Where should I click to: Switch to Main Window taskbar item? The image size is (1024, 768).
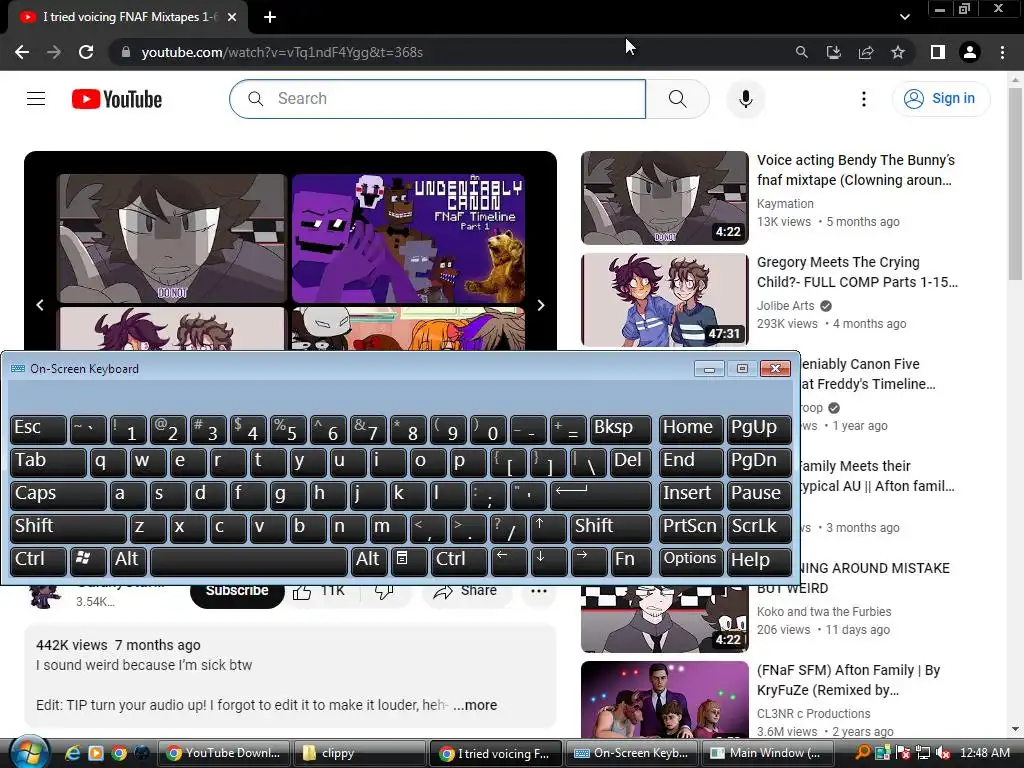click(x=767, y=753)
